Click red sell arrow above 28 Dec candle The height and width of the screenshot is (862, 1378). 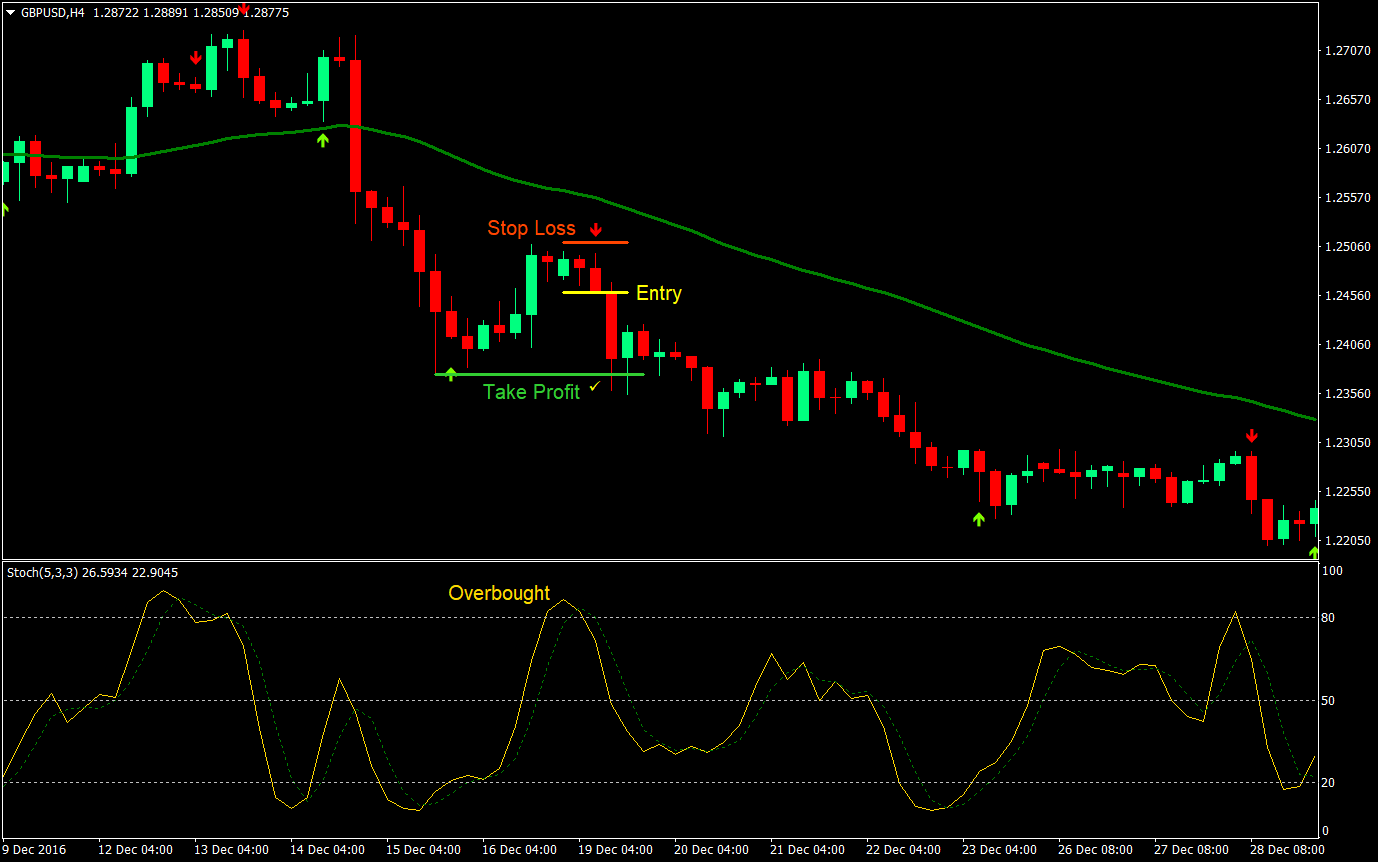pos(1251,436)
